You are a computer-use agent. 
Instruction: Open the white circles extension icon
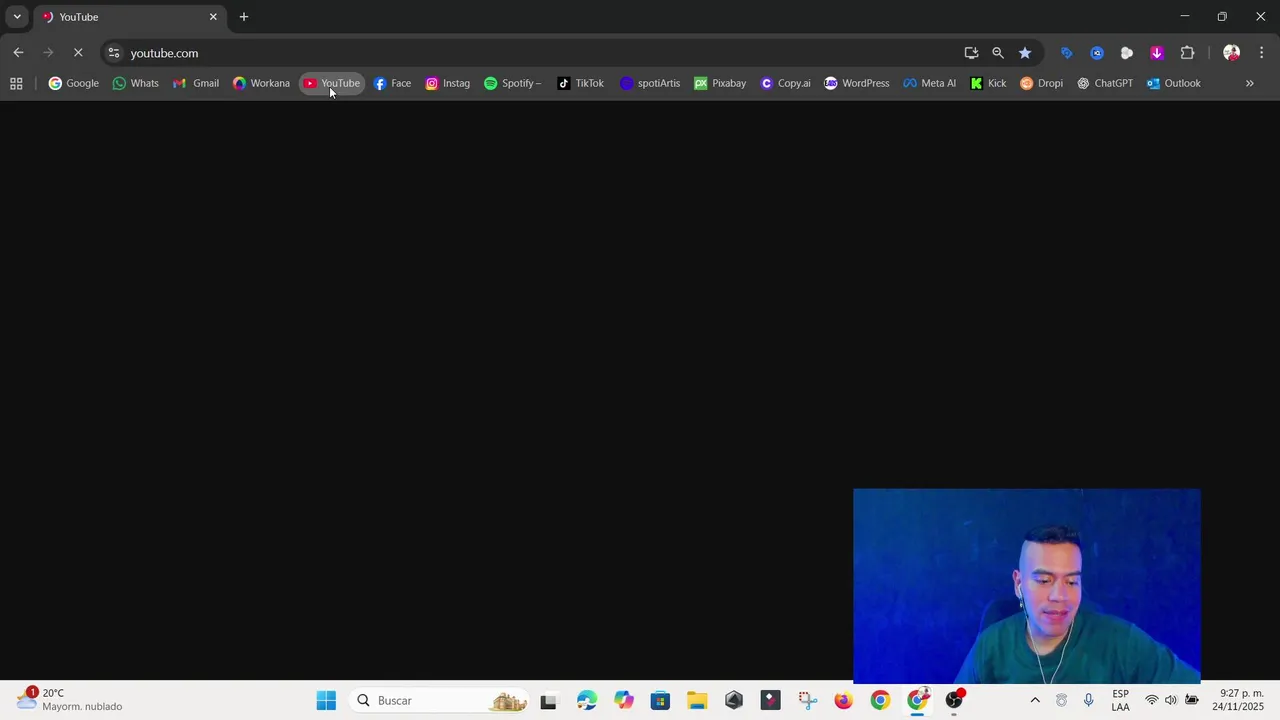point(1127,53)
